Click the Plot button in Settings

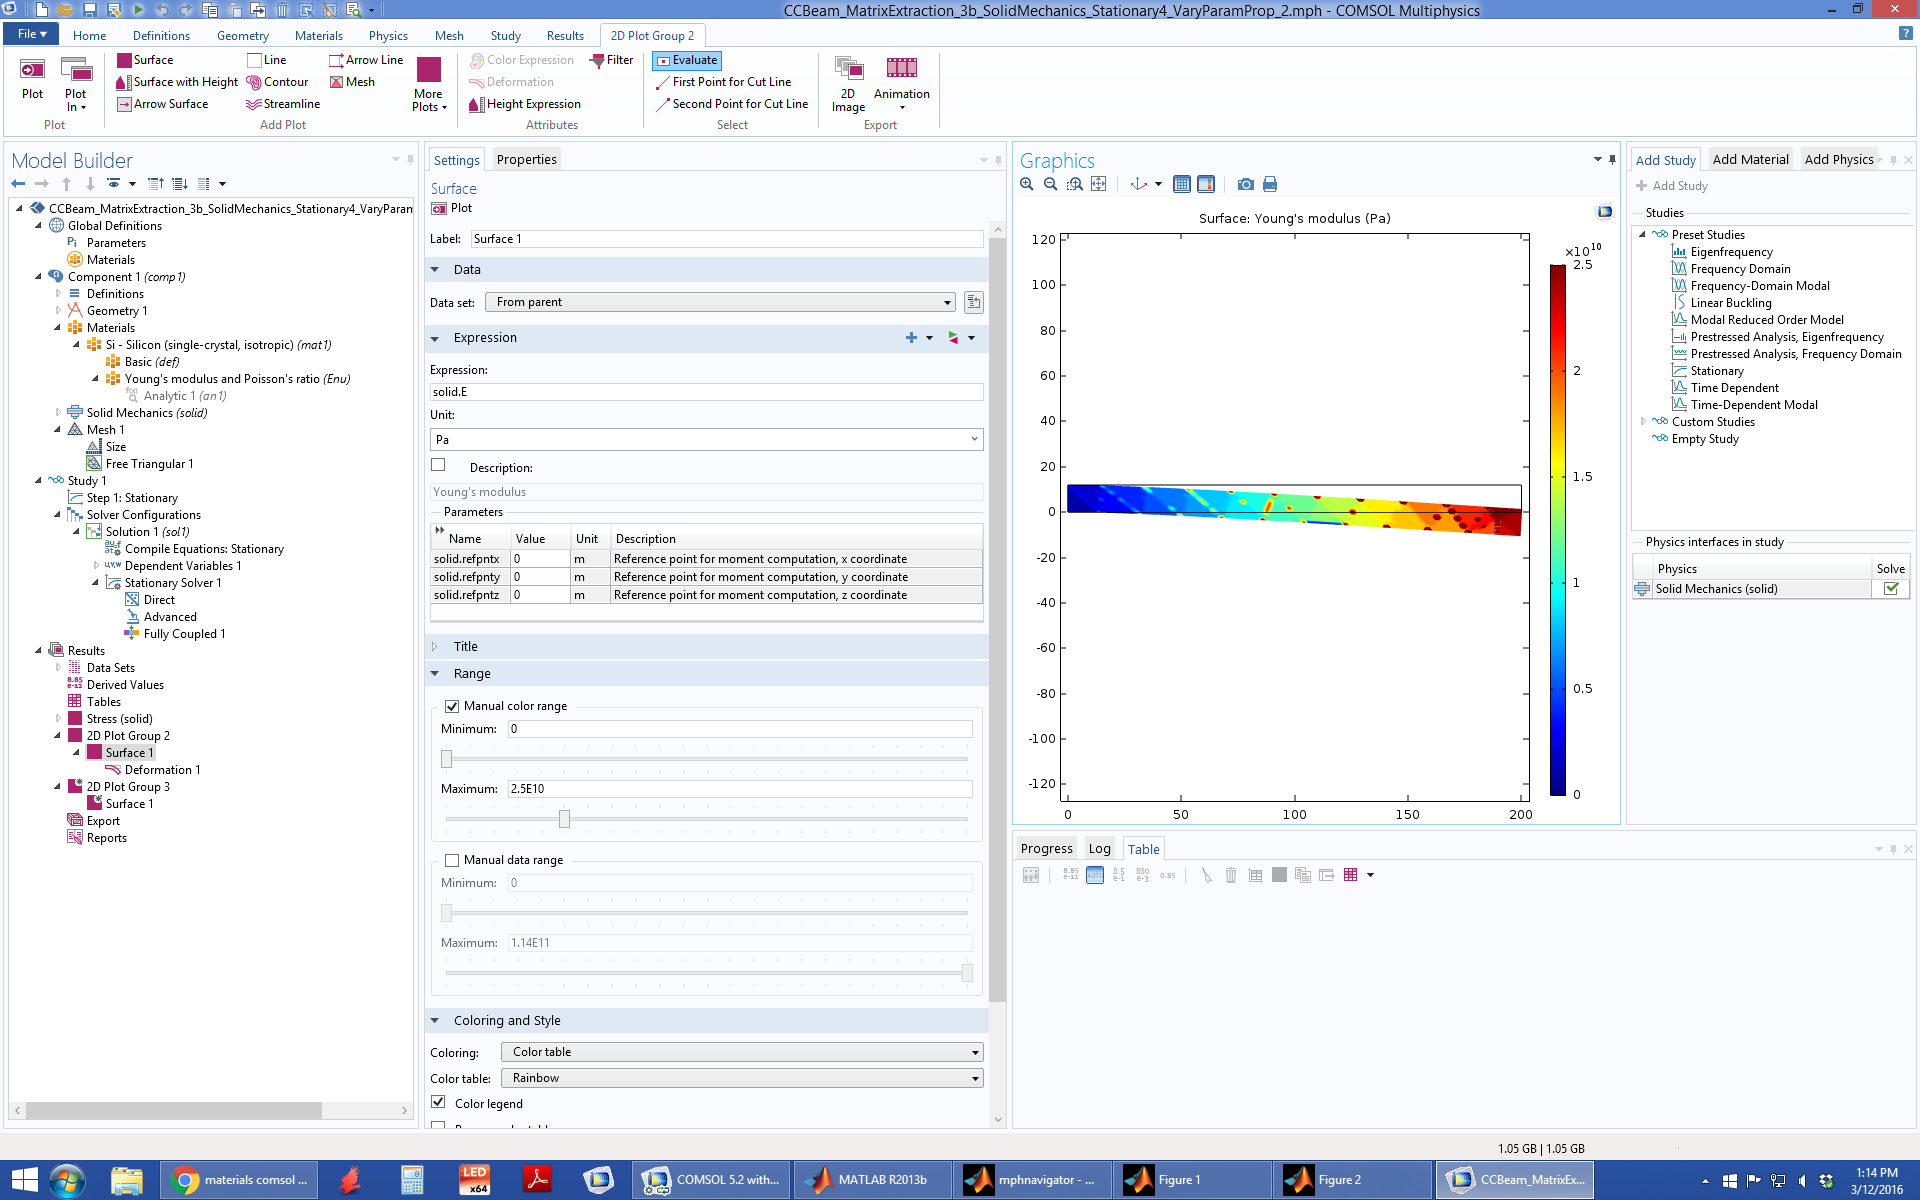tap(451, 208)
